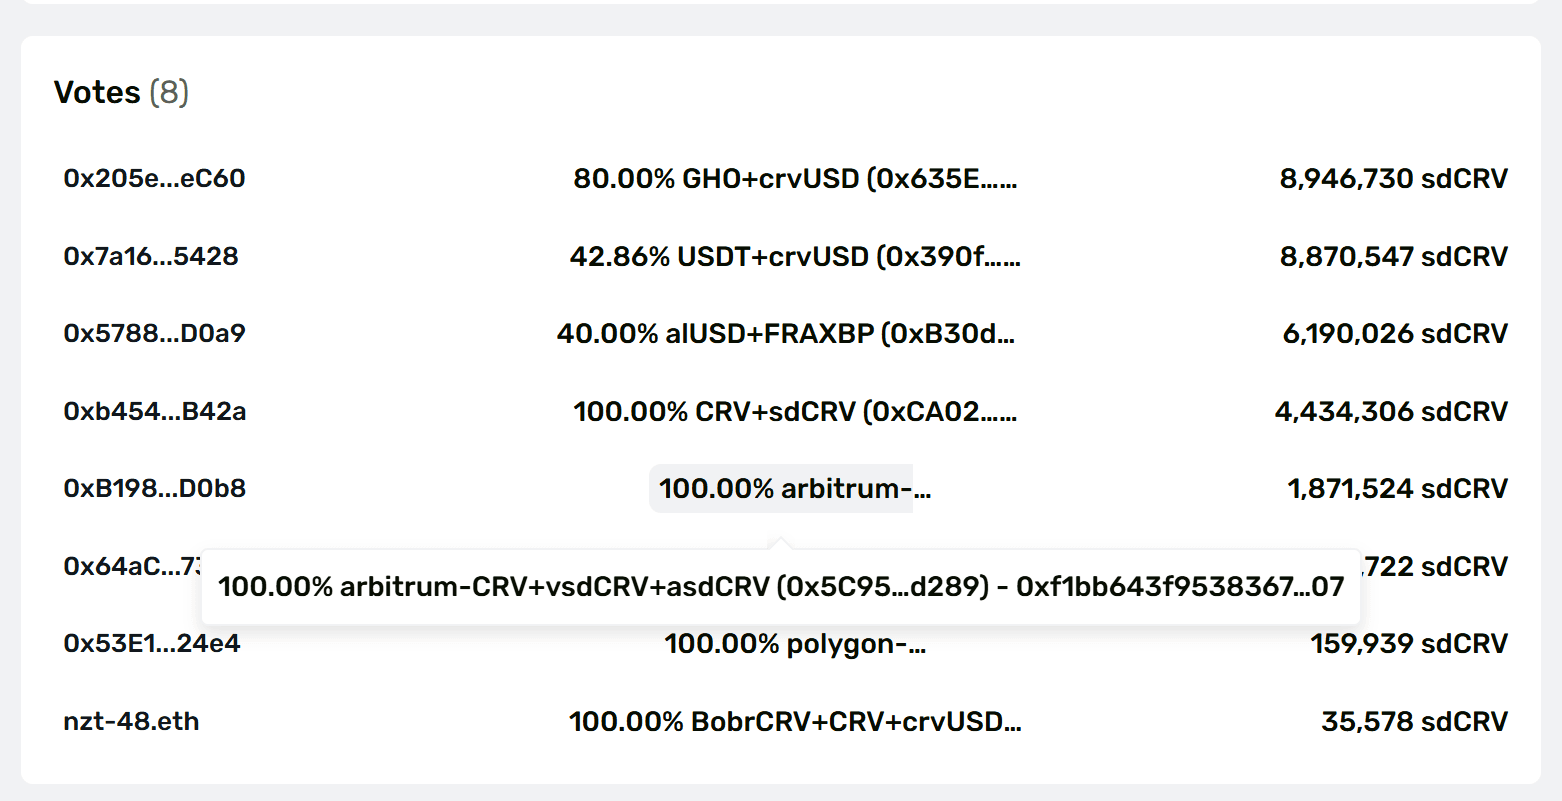The height and width of the screenshot is (801, 1562).
Task: Open voter profile nzt-48.eth
Action: coord(131,722)
